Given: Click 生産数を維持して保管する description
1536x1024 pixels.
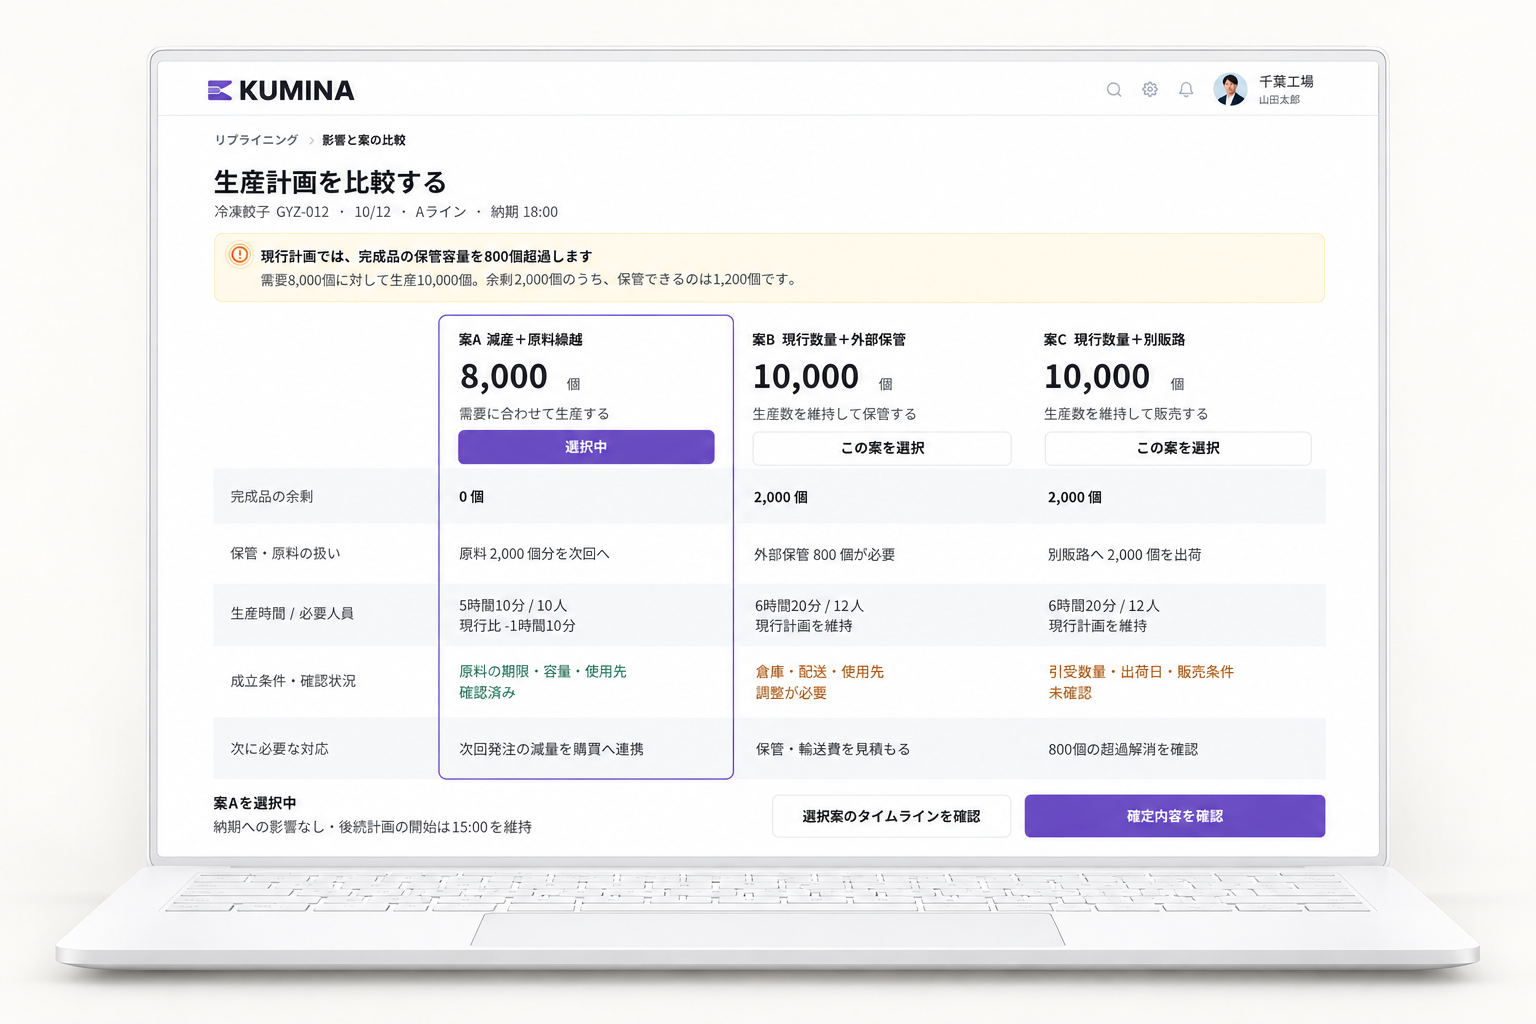Looking at the screenshot, I should pyautogui.click(x=835, y=413).
